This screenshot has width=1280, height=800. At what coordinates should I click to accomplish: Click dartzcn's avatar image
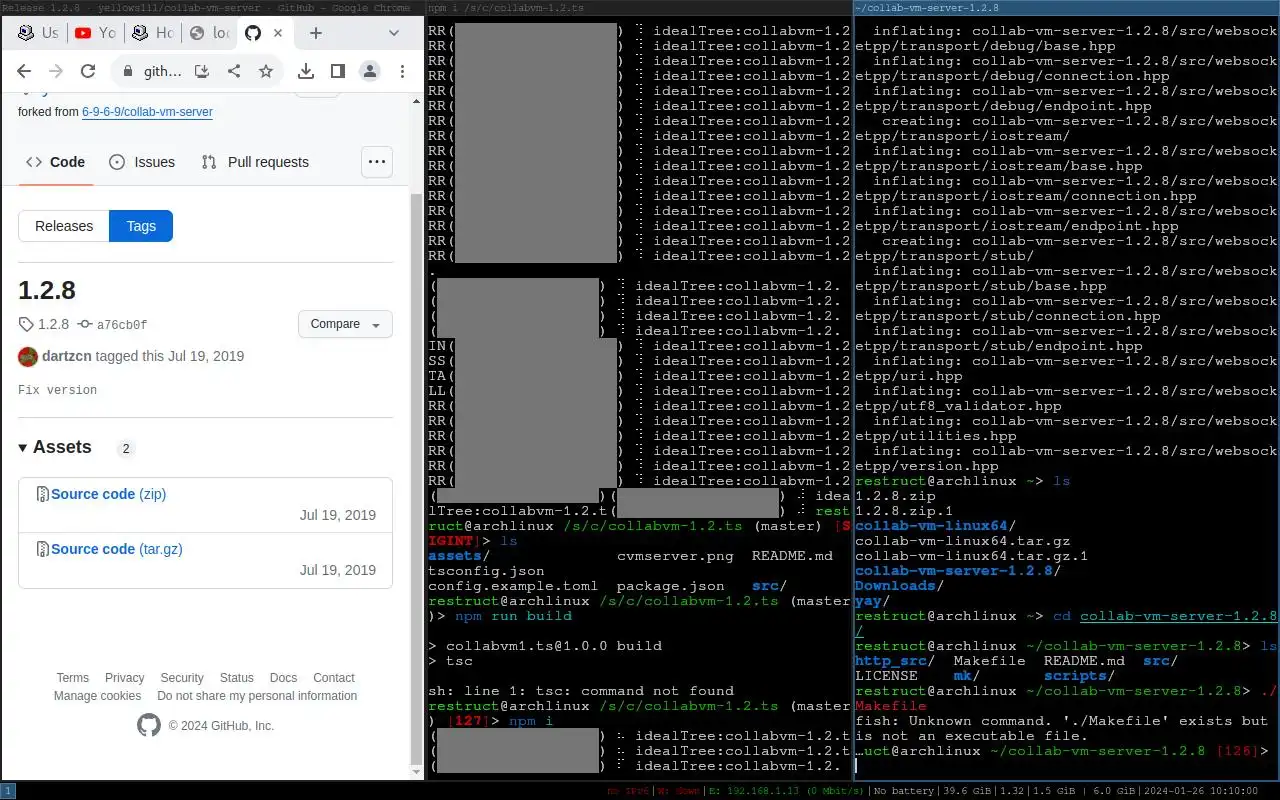coord(28,356)
